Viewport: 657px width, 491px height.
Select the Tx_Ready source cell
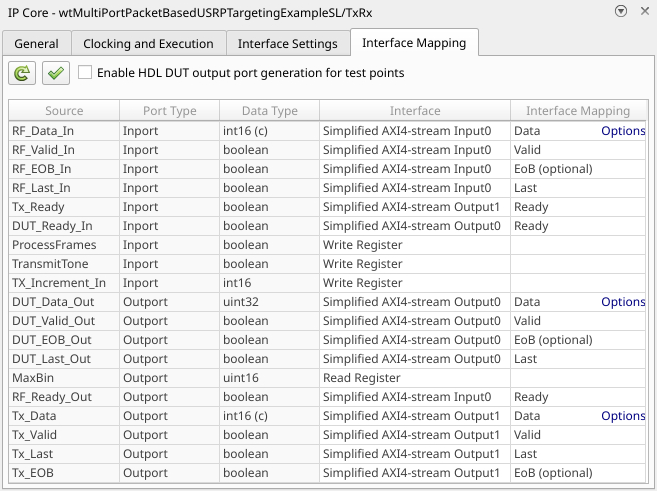[x=64, y=207]
